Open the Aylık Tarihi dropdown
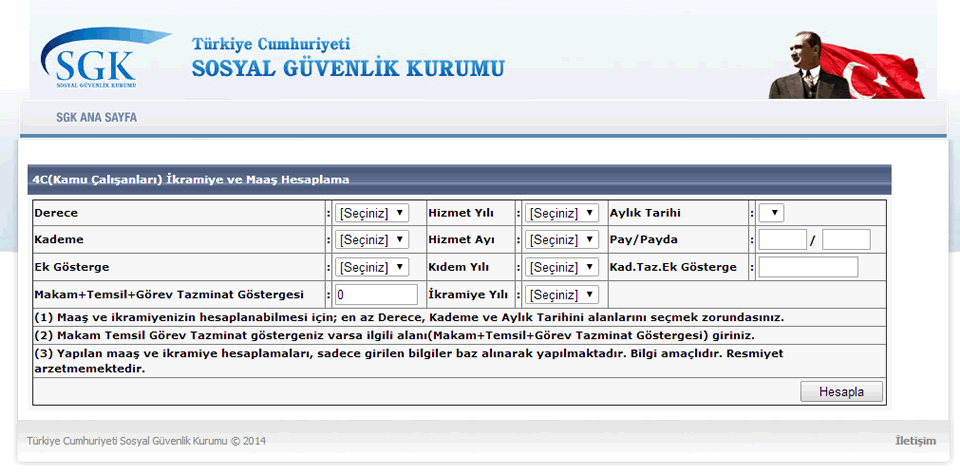The width and height of the screenshot is (960, 475). tap(771, 213)
